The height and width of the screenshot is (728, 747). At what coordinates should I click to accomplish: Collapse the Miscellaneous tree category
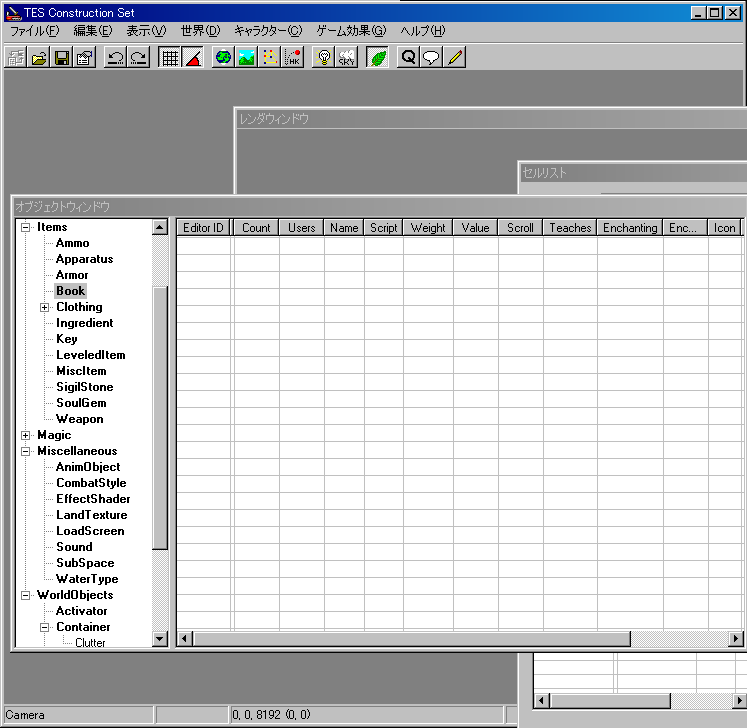[26, 451]
